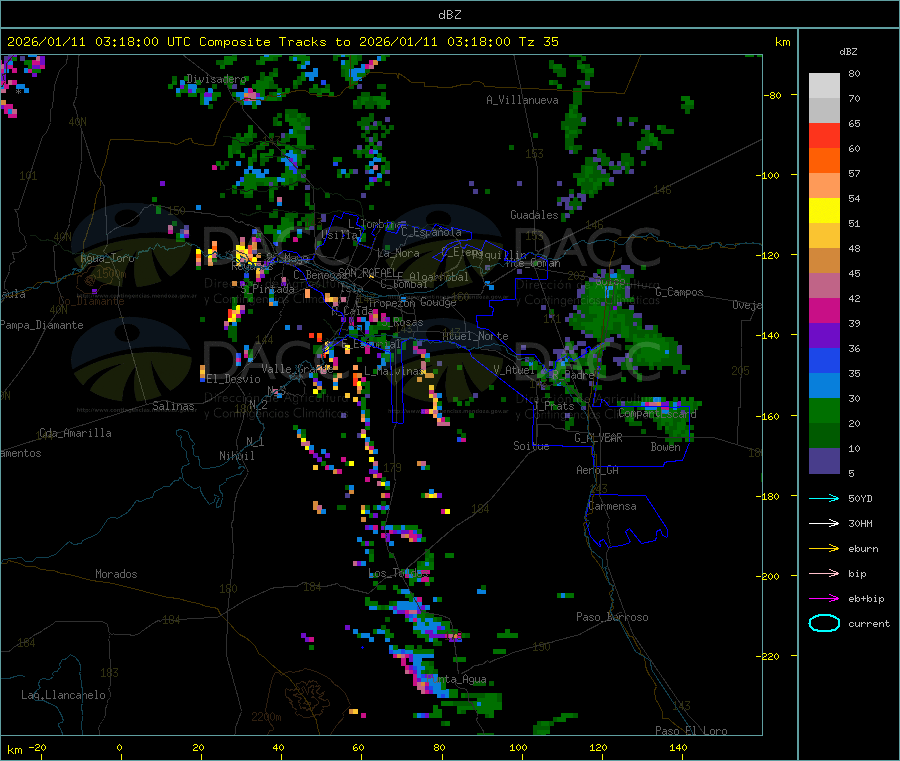This screenshot has width=900, height=761.
Task: Click the timestamp header '2026/01/11 03:18:00 UTC'
Action: point(99,42)
